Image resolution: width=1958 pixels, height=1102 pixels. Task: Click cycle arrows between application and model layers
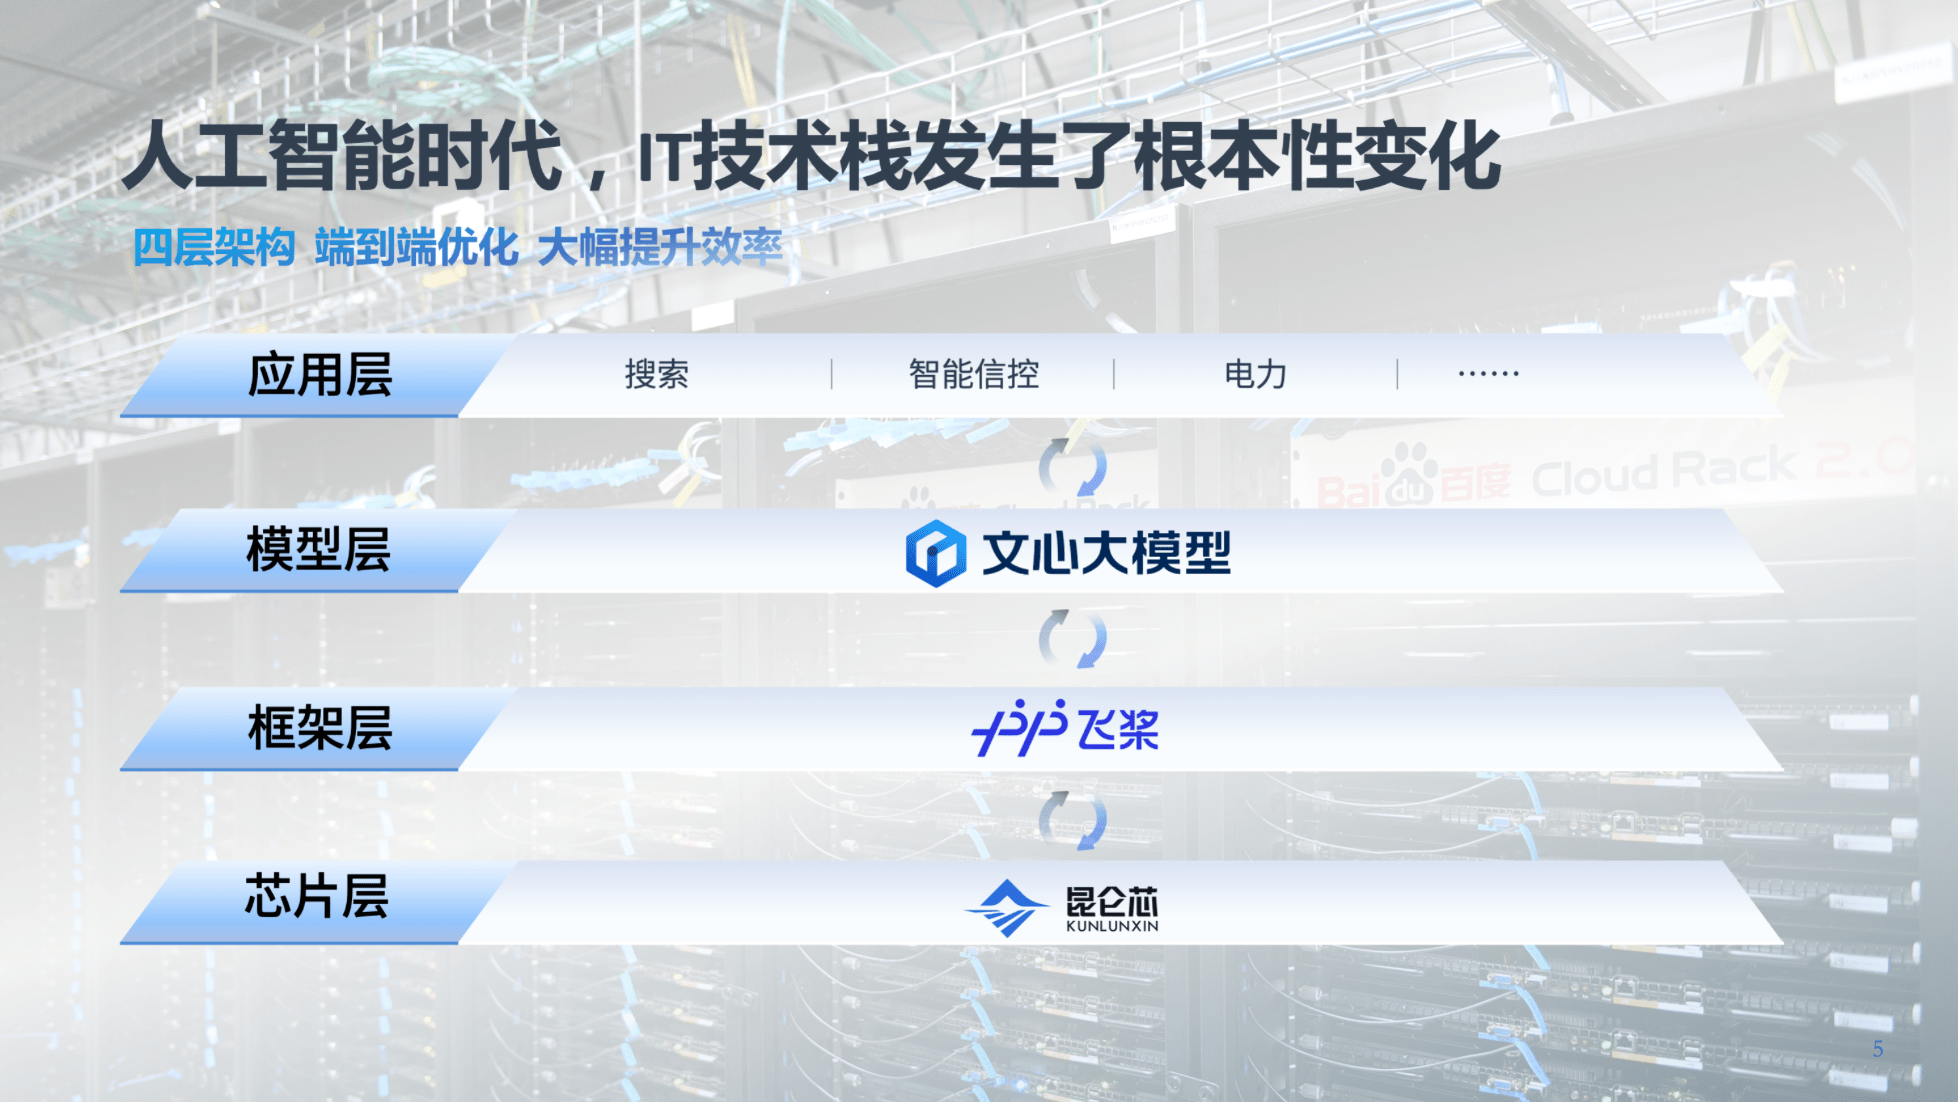point(1072,467)
